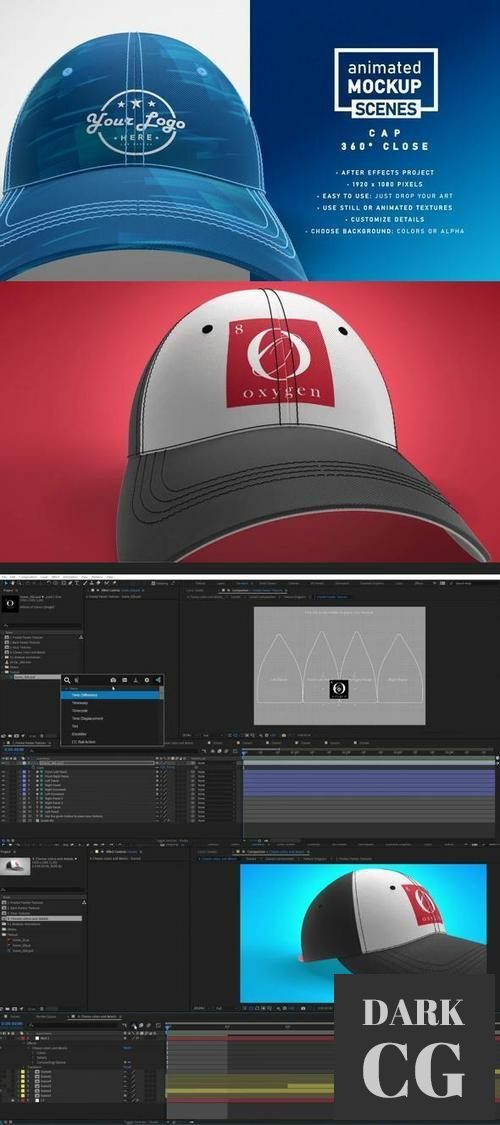The height and width of the screenshot is (1125, 500).
Task: Click trash icon in upper Project panel footer
Action: pyautogui.click(x=42, y=735)
